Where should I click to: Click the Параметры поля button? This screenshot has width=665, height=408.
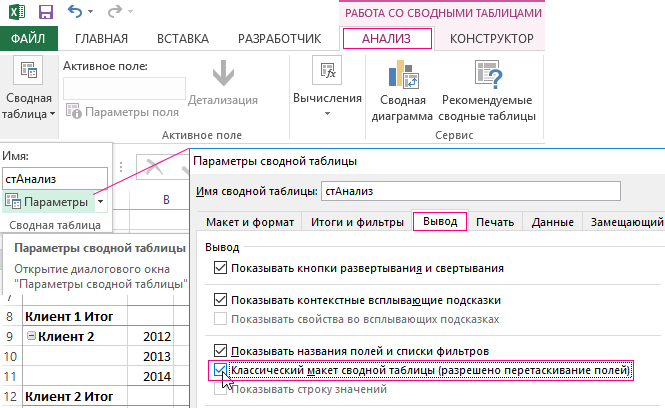click(123, 112)
